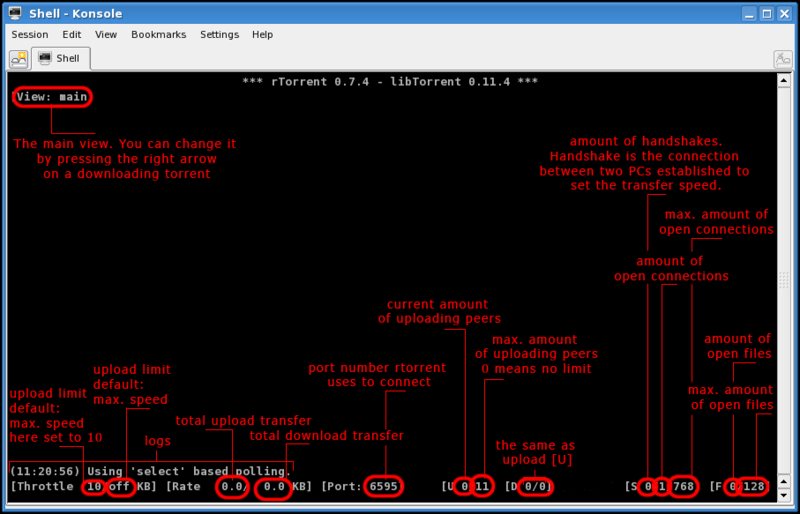Click the 'select' based polling log line

click(x=150, y=471)
